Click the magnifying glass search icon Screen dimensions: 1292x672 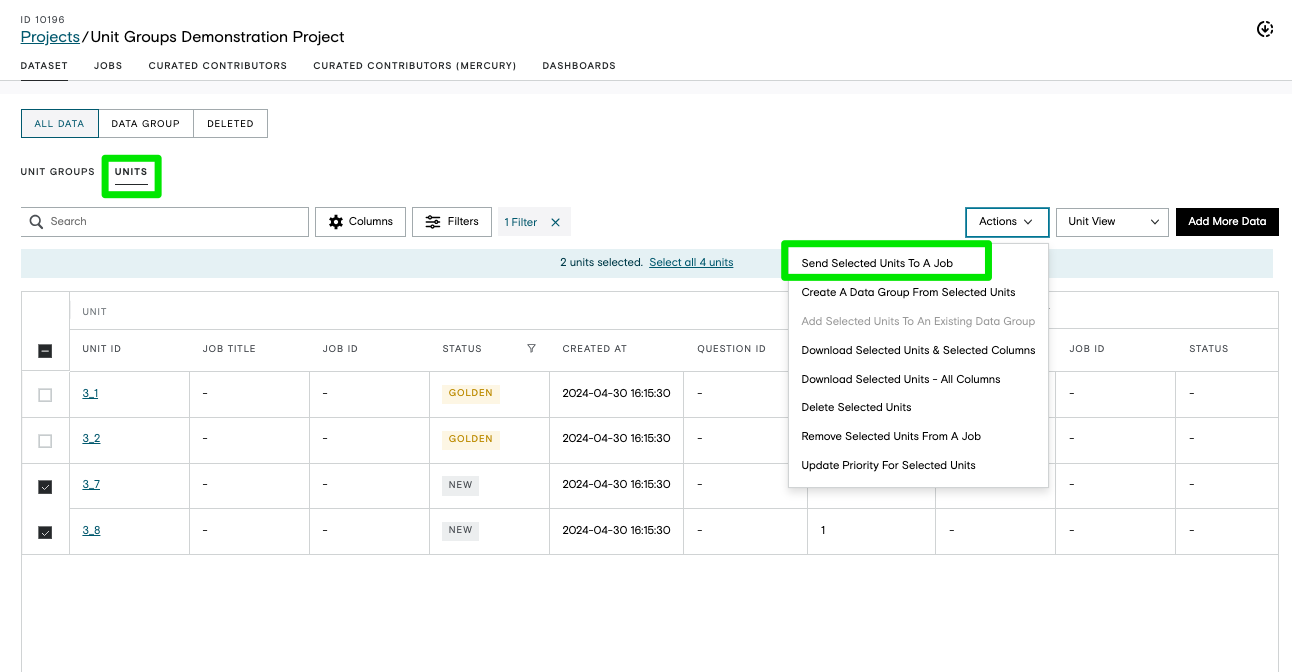tap(37, 222)
